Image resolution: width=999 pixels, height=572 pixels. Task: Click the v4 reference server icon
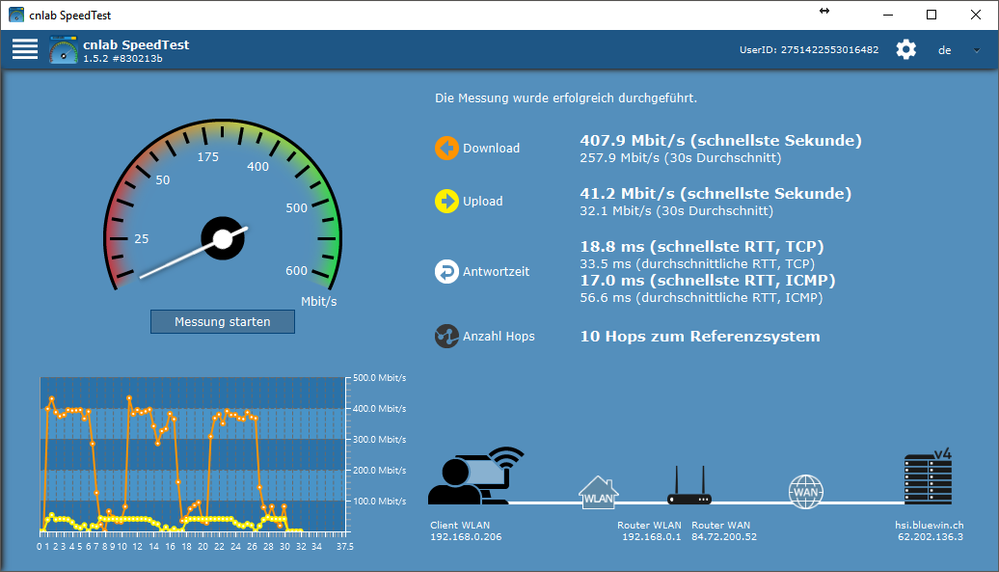[928, 477]
